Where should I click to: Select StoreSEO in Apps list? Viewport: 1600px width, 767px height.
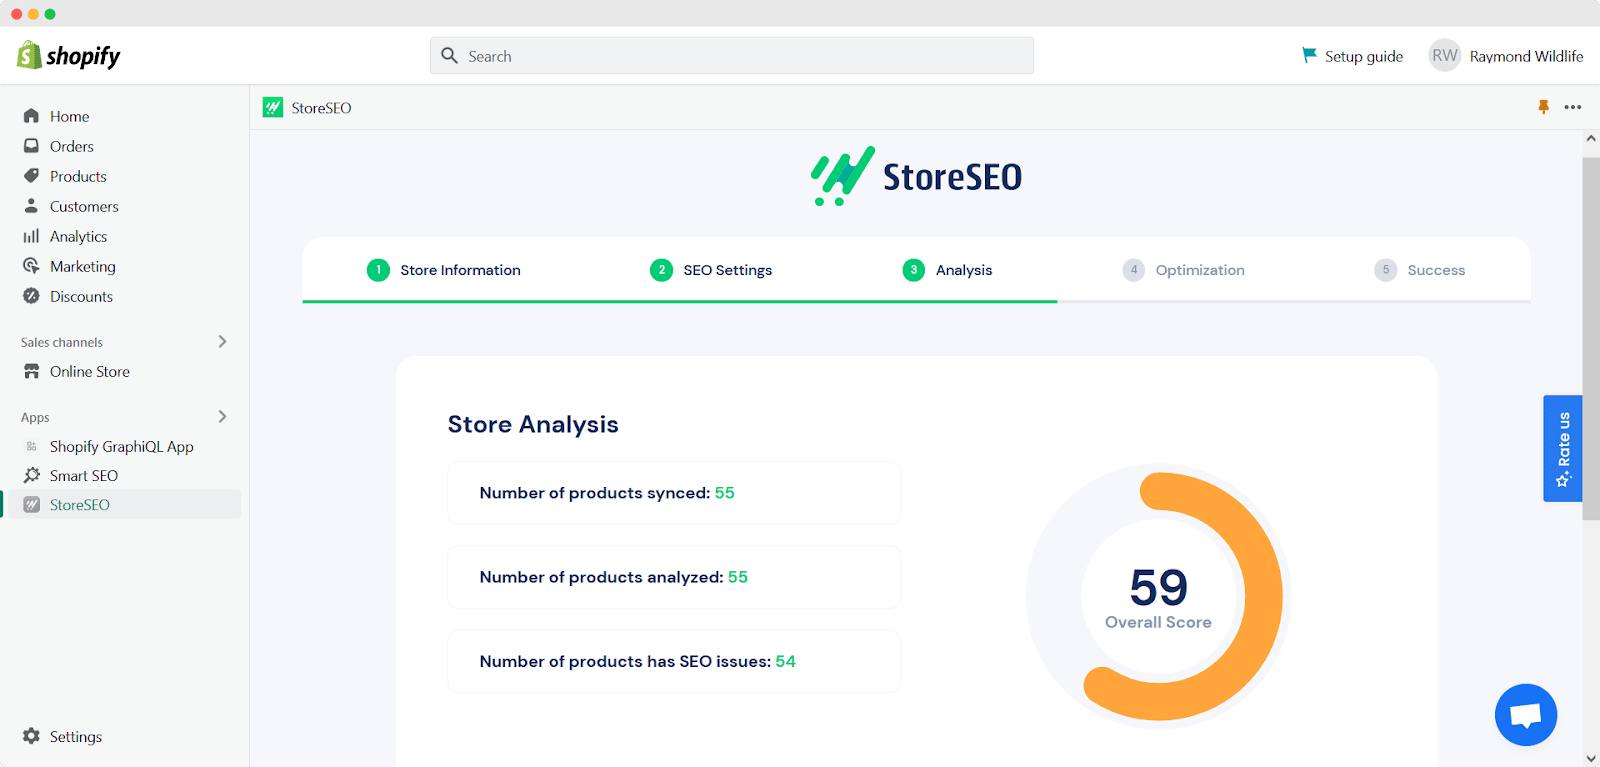coord(125,504)
